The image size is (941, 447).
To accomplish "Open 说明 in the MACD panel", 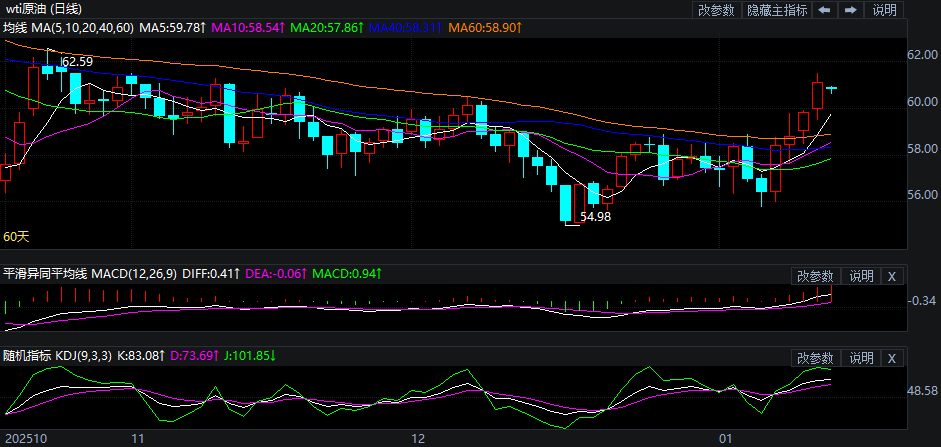I will pyautogui.click(x=861, y=276).
